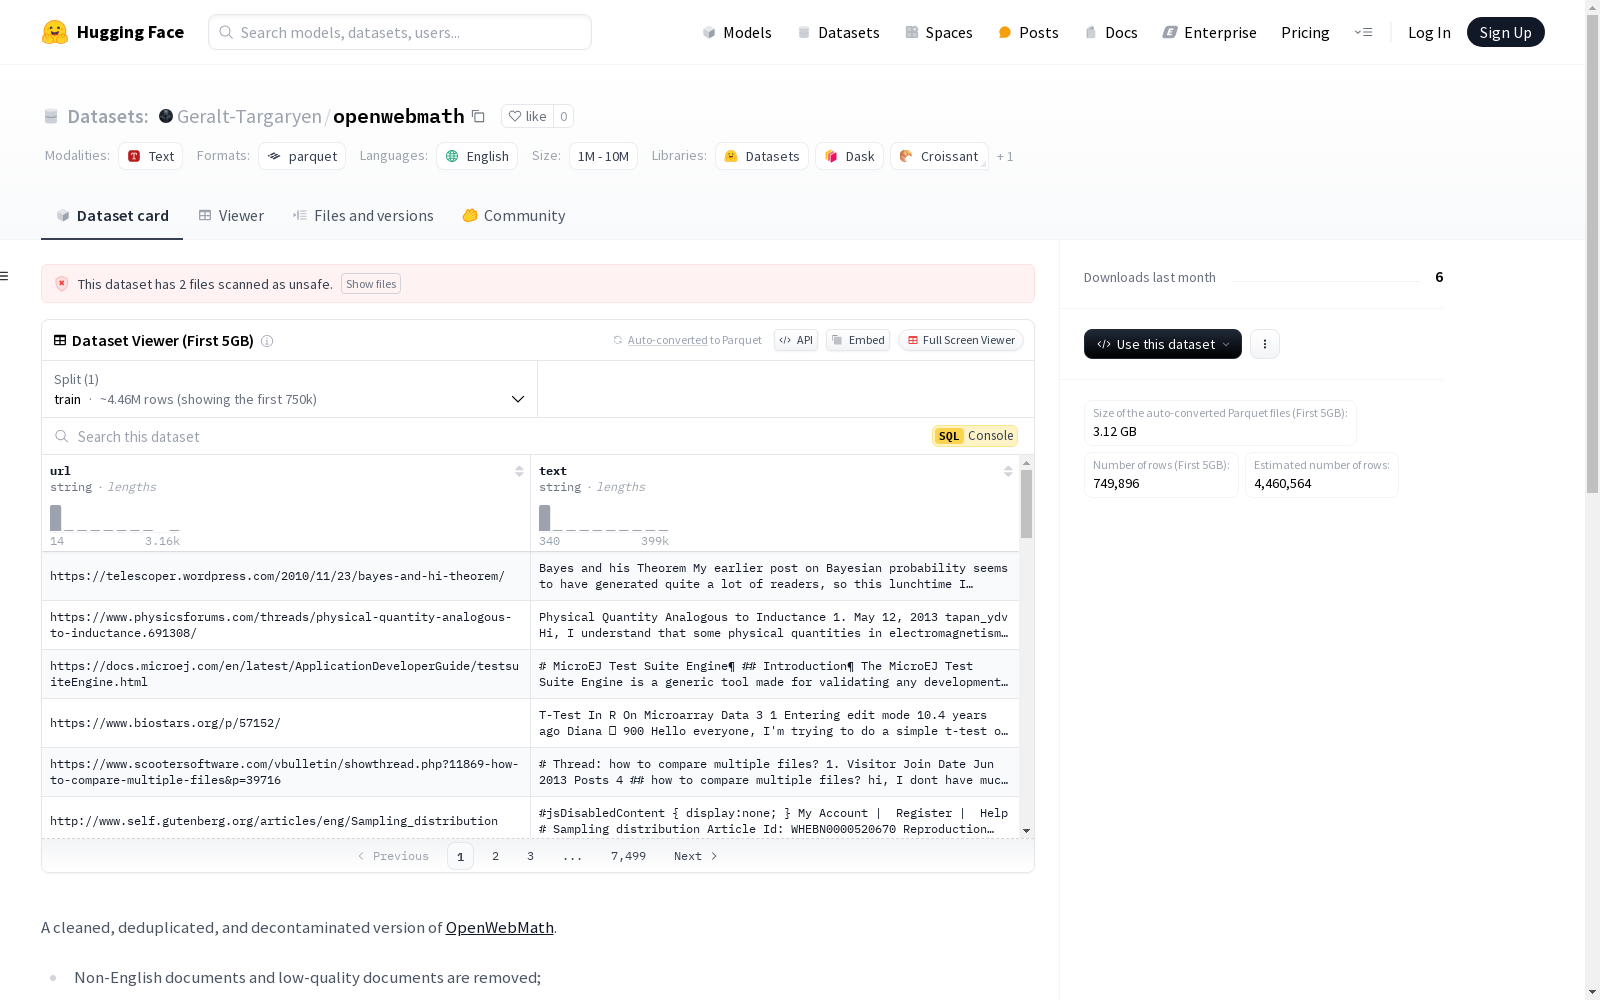
Task: Click the telescoper.wordpress.com url cell
Action: tap(286, 576)
